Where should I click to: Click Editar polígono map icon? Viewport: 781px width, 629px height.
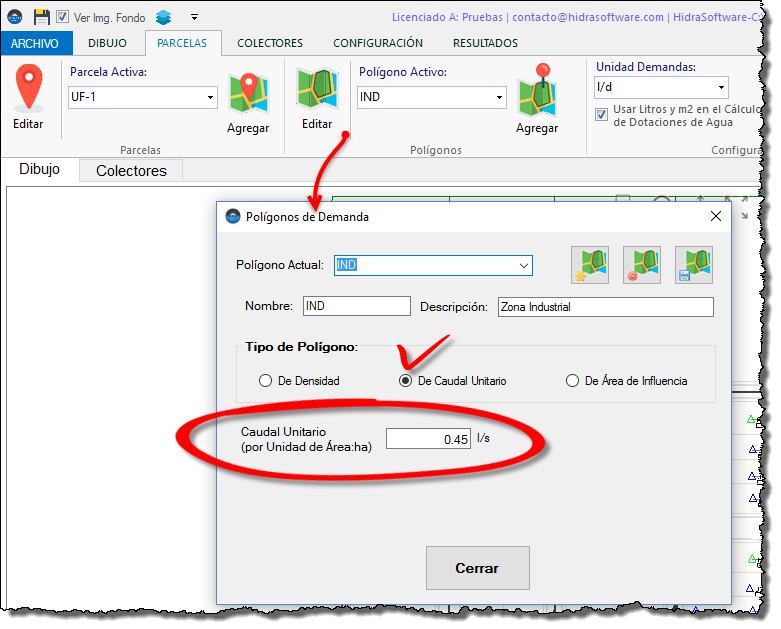pyautogui.click(x=317, y=90)
